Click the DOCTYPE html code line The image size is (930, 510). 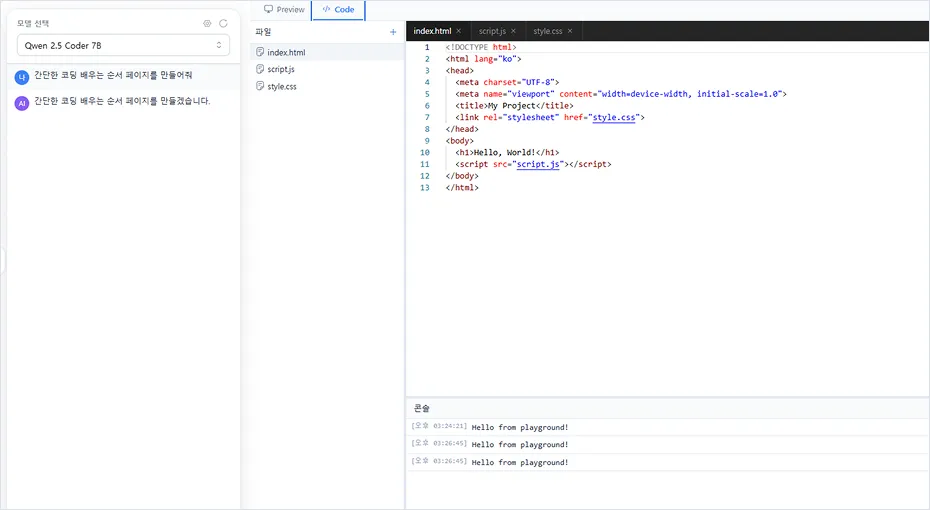[x=481, y=47]
